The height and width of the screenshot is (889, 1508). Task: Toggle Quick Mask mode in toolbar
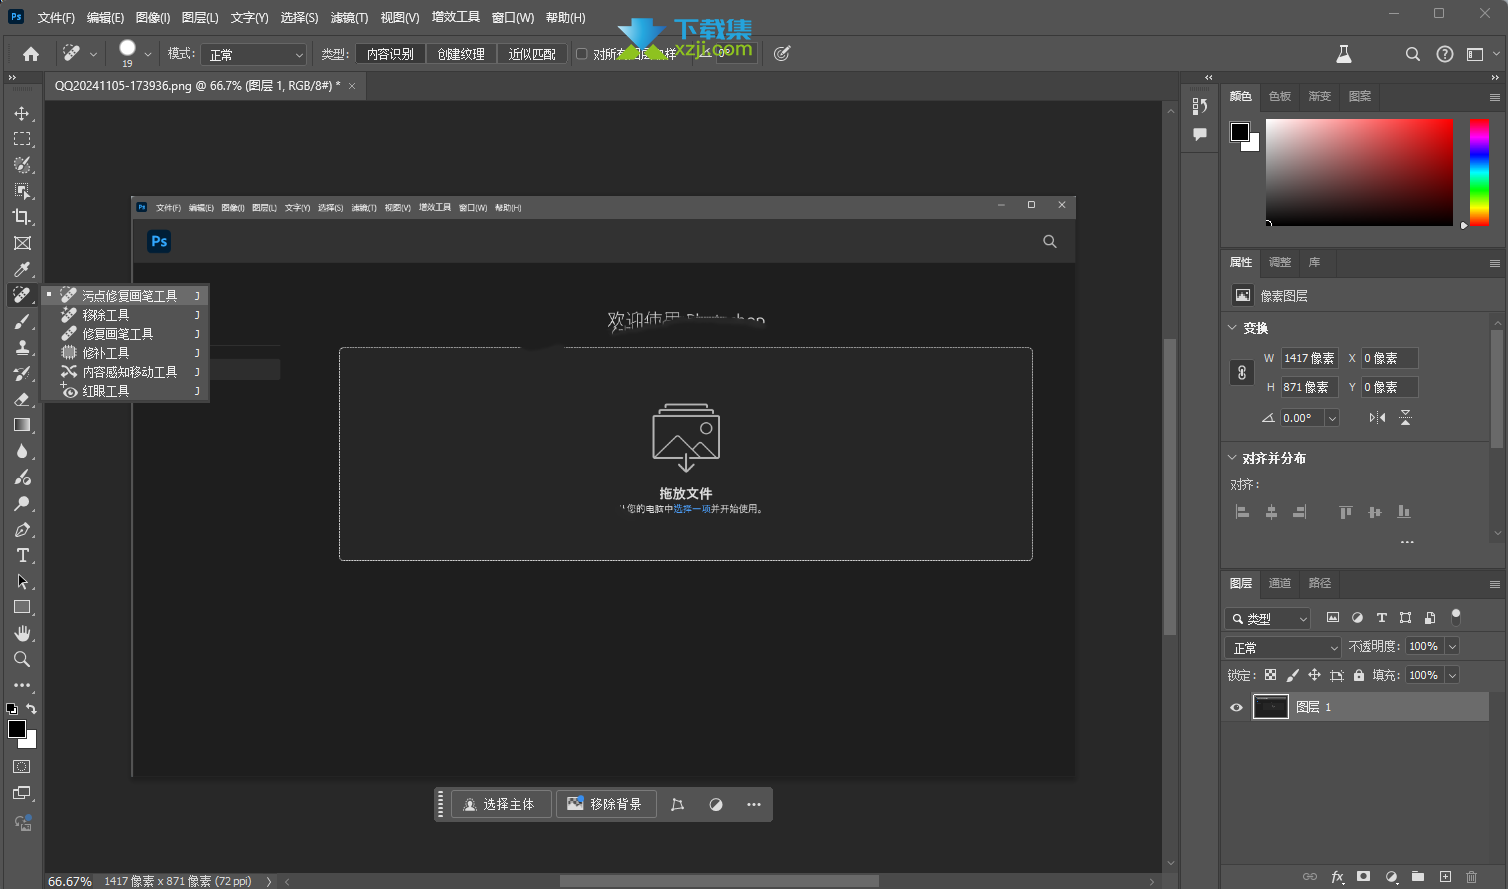pyautogui.click(x=22, y=767)
